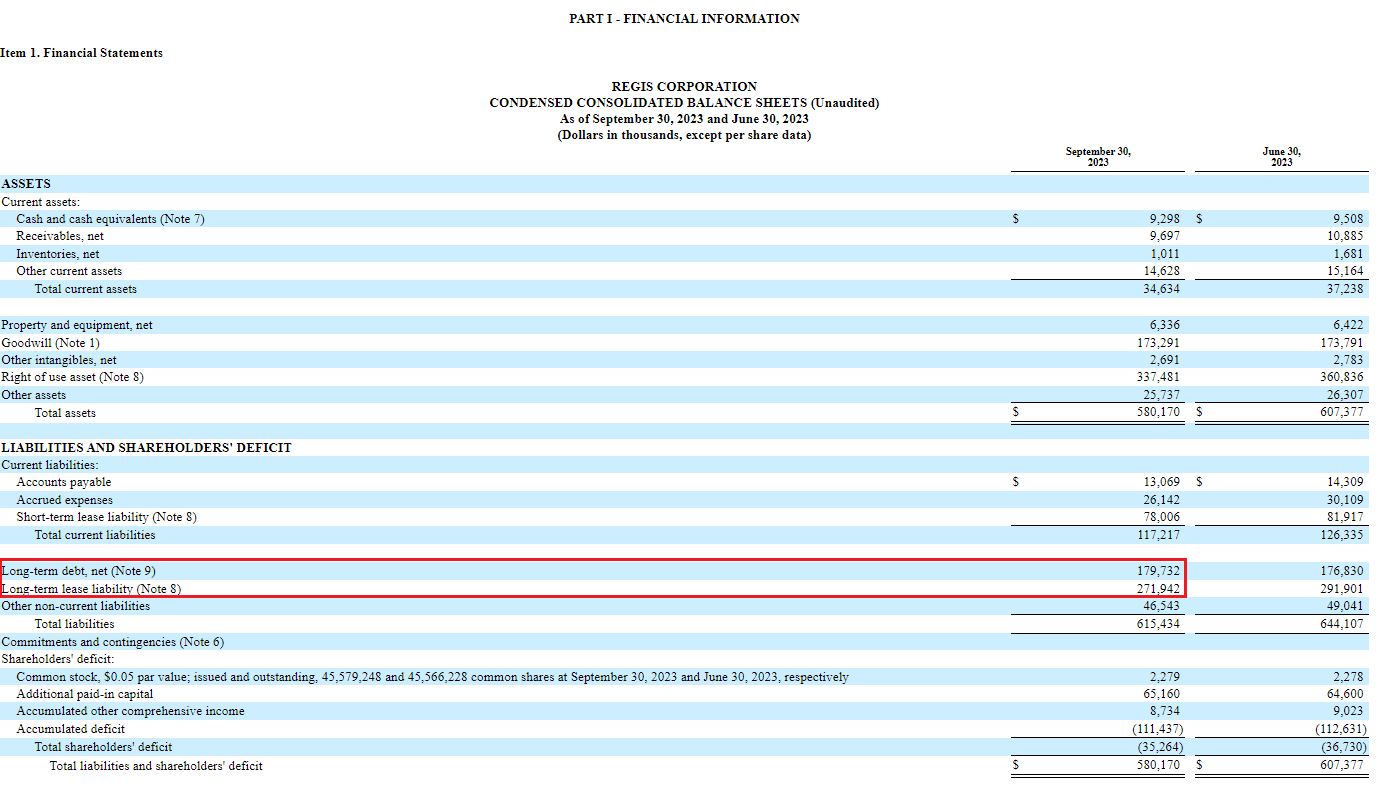The width and height of the screenshot is (1377, 791).
Task: Click right of use asset value 360,836
Action: point(1341,377)
